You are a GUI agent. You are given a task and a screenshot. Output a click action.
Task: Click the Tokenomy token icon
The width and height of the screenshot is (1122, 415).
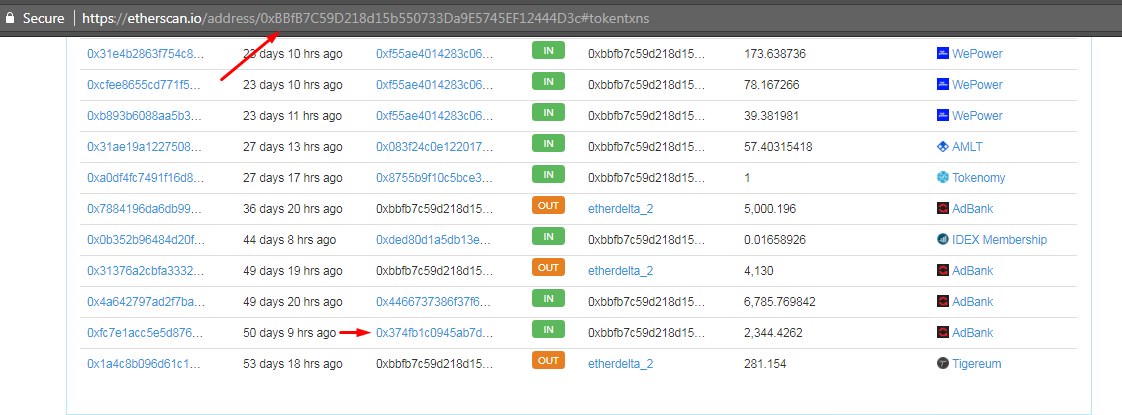[942, 177]
